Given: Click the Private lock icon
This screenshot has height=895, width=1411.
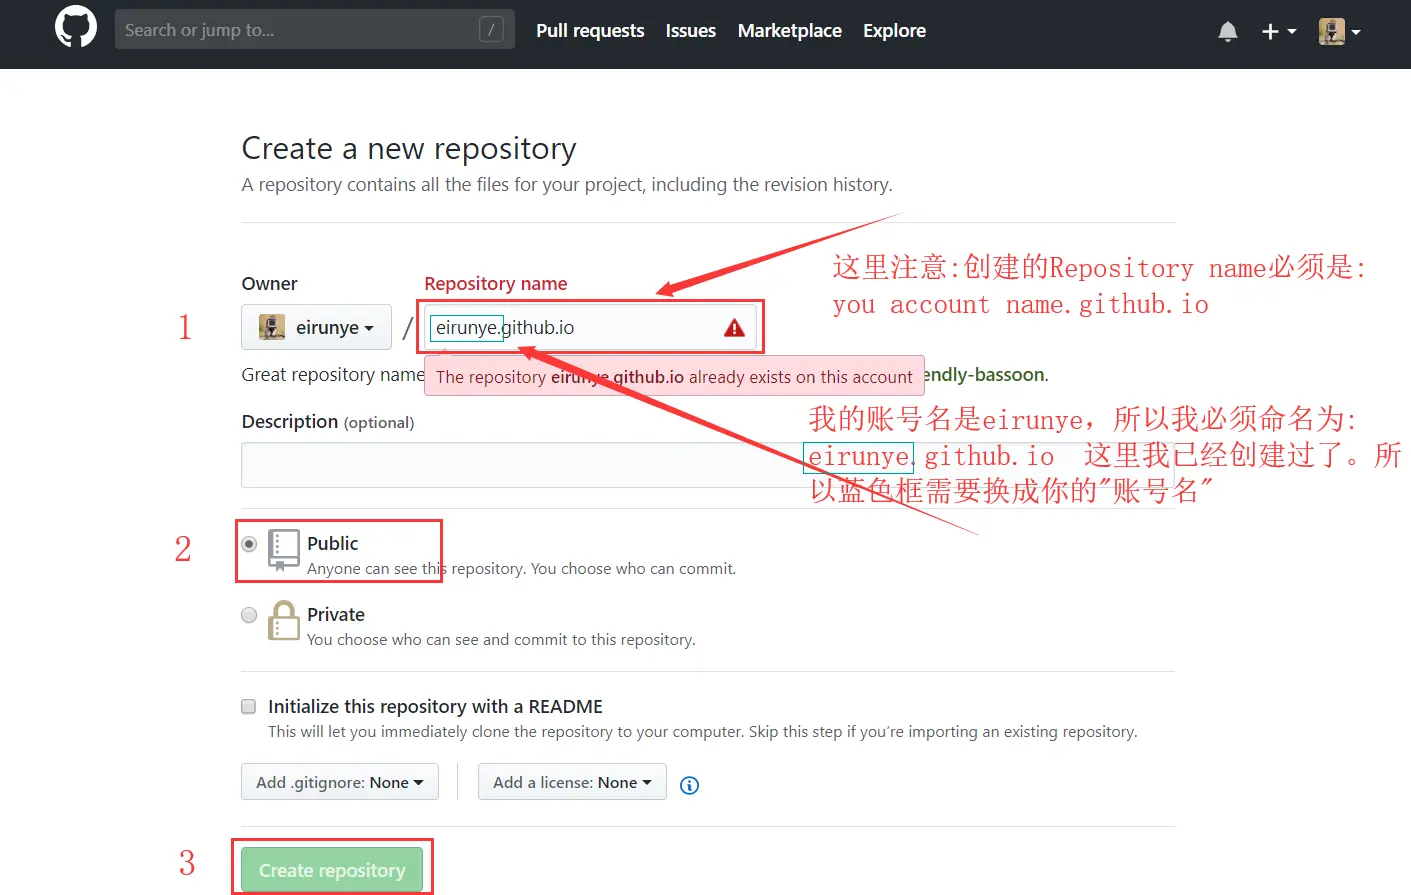Looking at the screenshot, I should 284,620.
